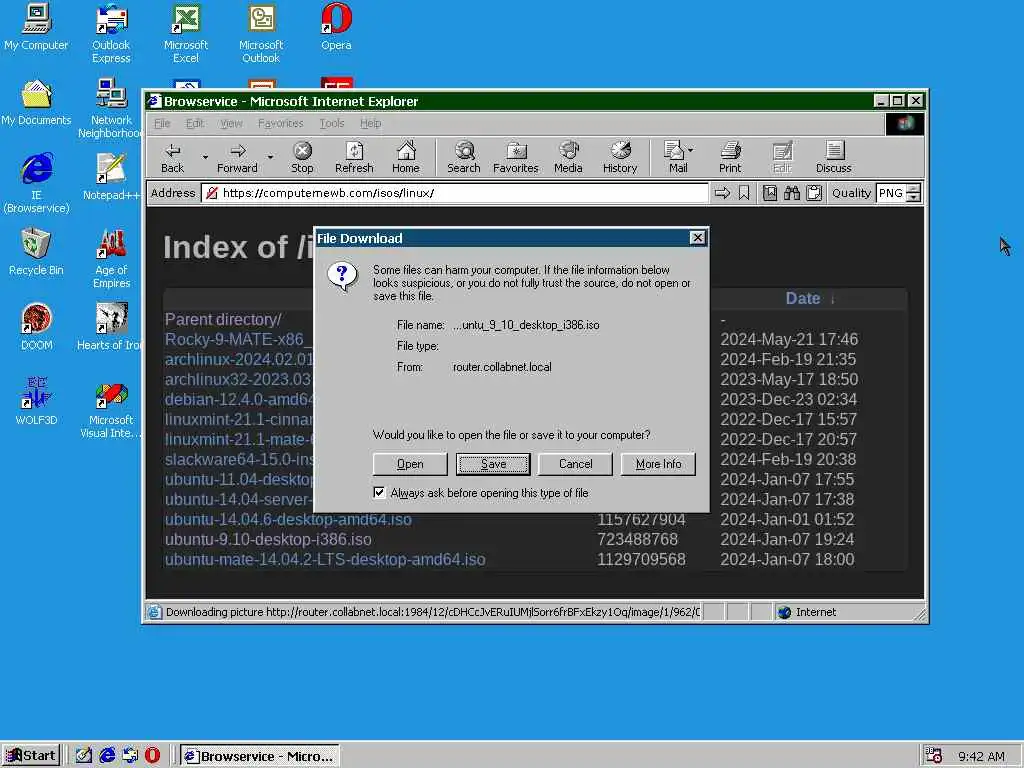
Task: Click the binoculars find icon
Action: pos(792,193)
